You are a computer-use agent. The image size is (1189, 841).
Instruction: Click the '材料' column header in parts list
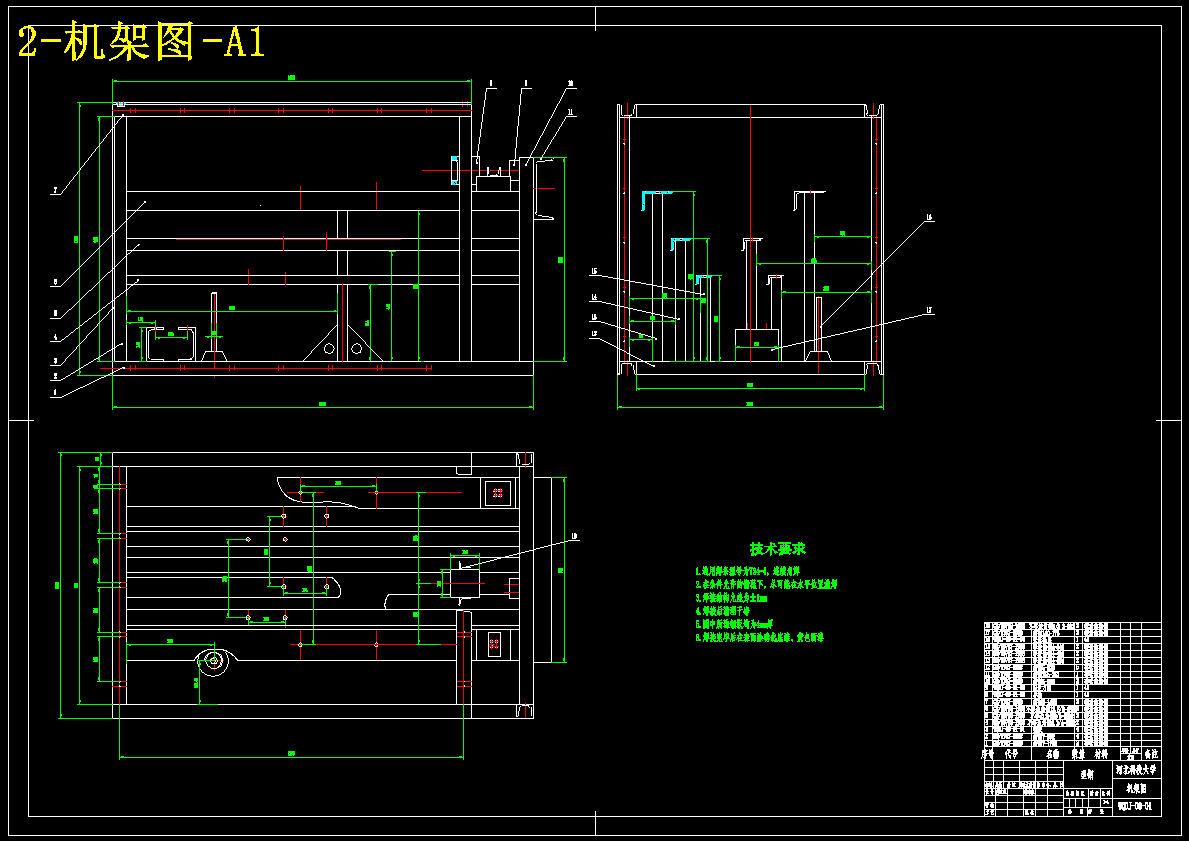pyautogui.click(x=1101, y=755)
